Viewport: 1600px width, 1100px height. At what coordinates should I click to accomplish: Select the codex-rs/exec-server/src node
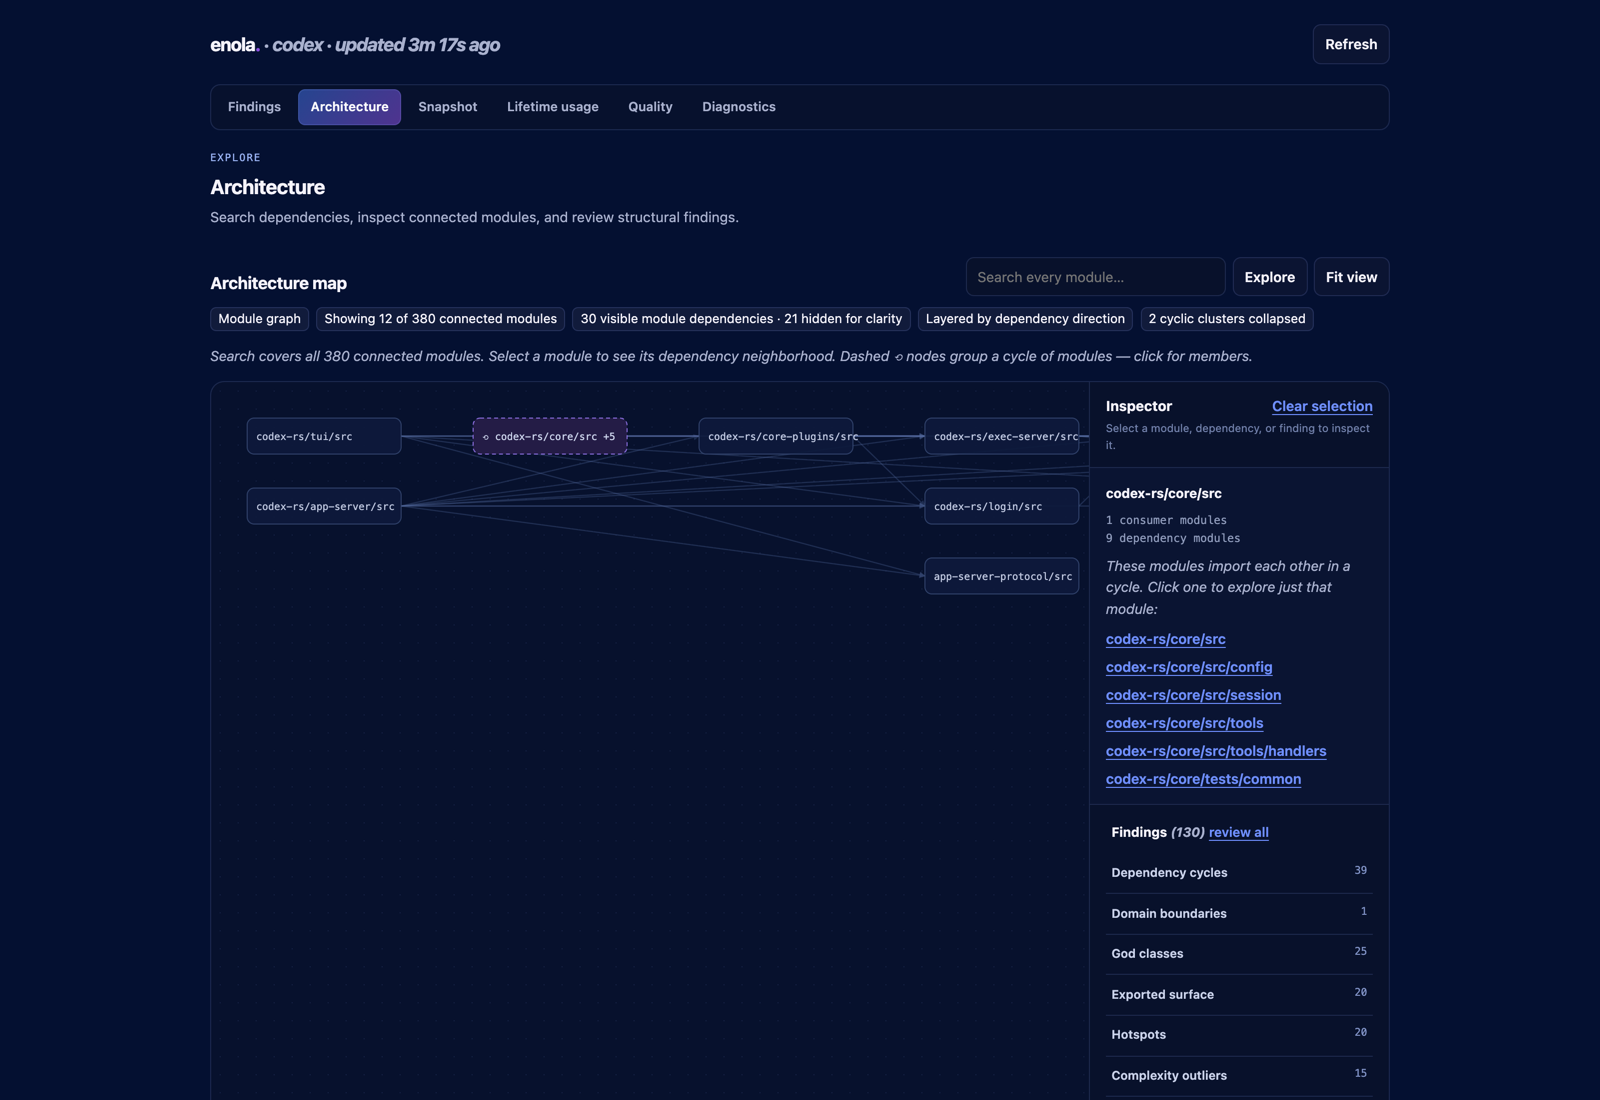[1002, 436]
